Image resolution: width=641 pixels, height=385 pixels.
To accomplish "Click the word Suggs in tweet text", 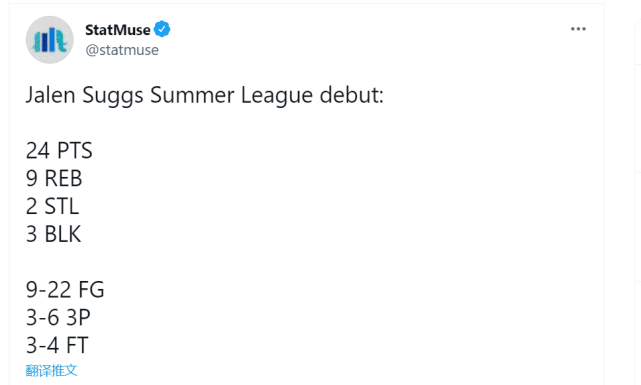I will pos(113,96).
